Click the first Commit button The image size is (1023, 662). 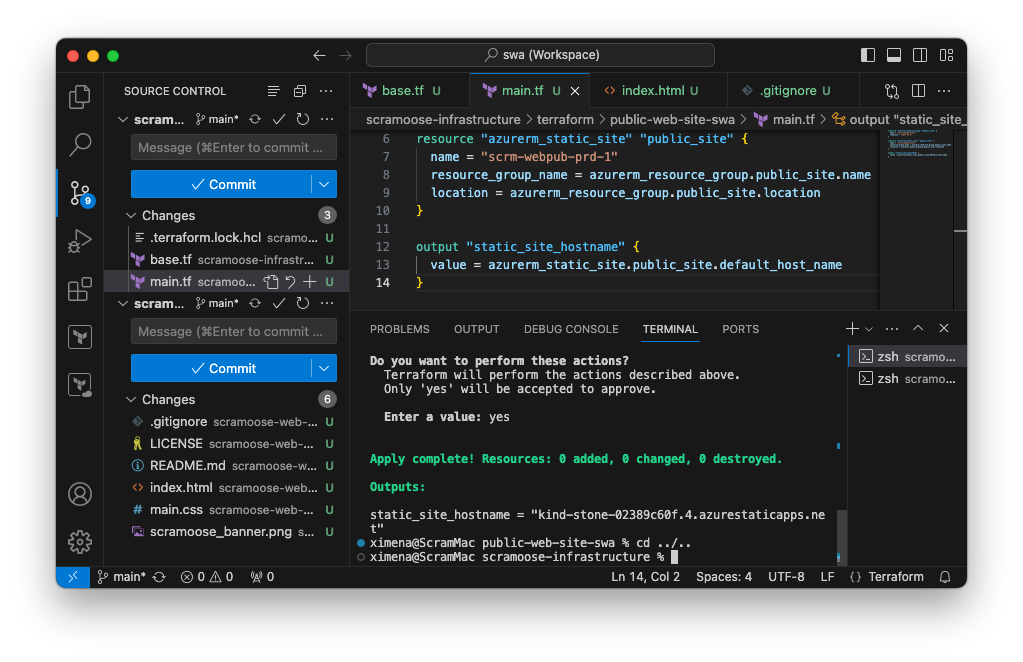click(x=222, y=185)
